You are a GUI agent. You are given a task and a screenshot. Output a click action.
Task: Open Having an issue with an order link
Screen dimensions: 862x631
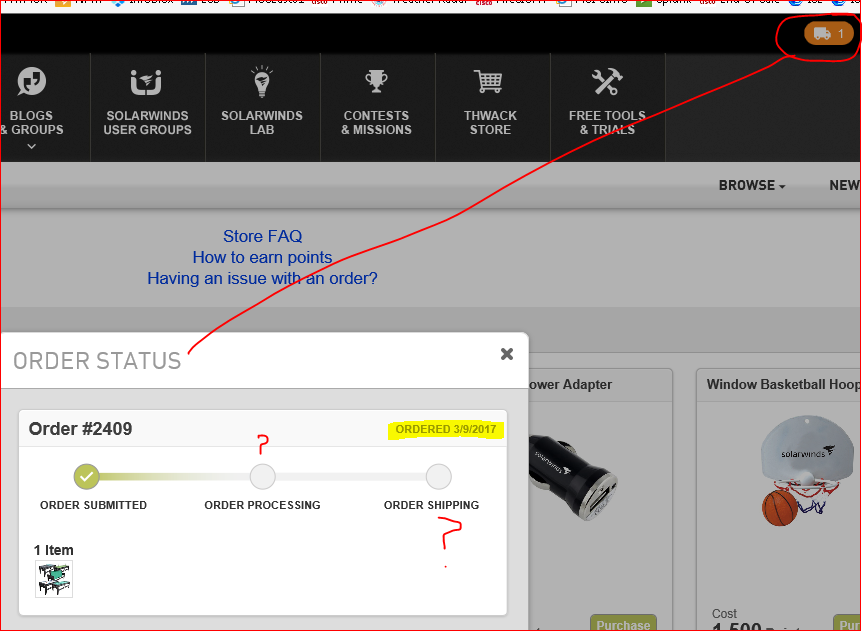pyautogui.click(x=262, y=278)
